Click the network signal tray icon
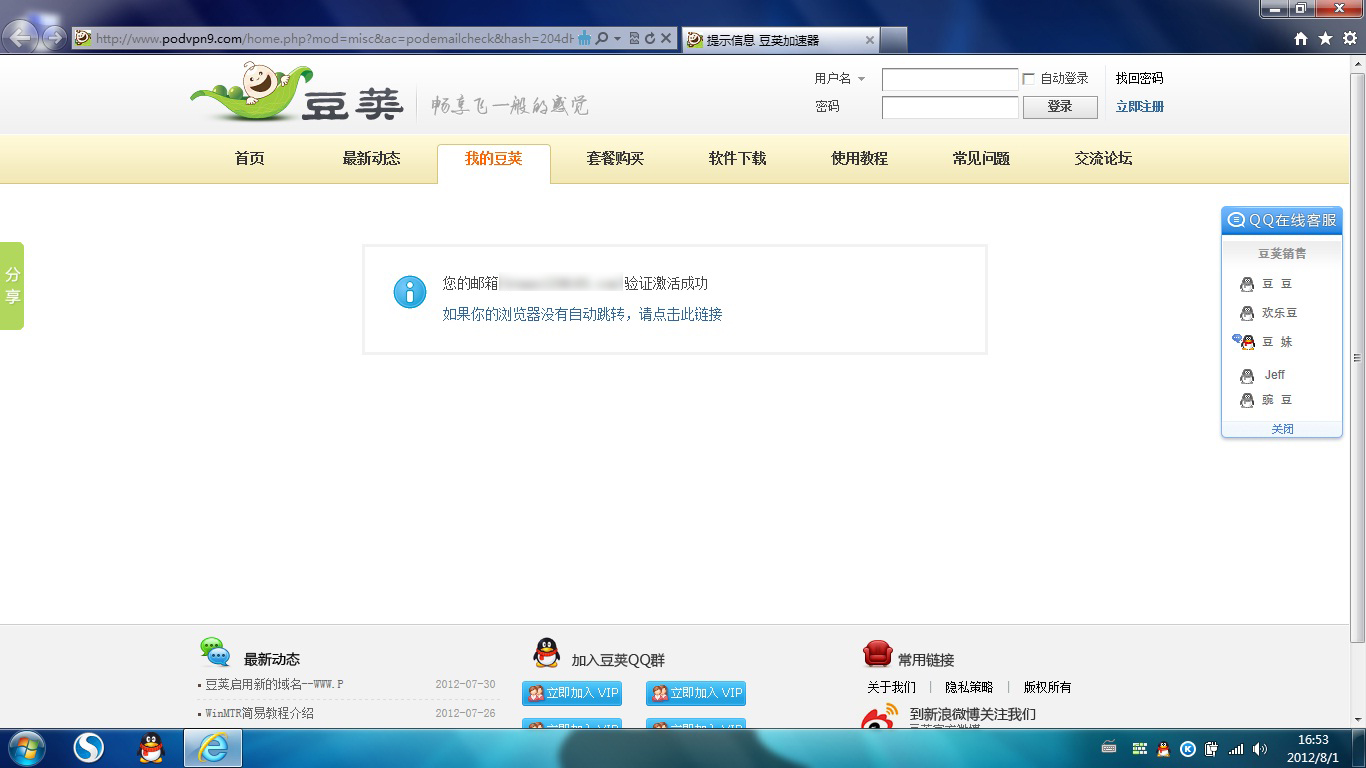Image resolution: width=1366 pixels, height=768 pixels. point(1236,749)
